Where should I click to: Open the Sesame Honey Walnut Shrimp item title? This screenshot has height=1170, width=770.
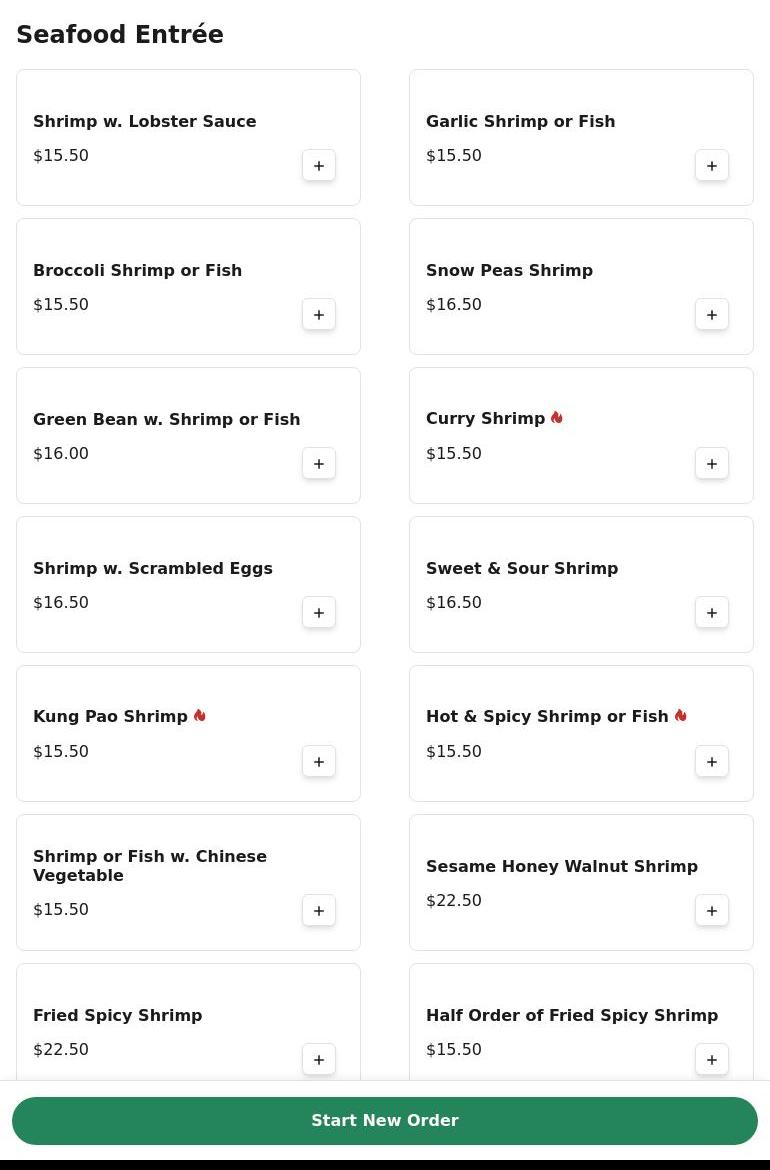pos(561,867)
